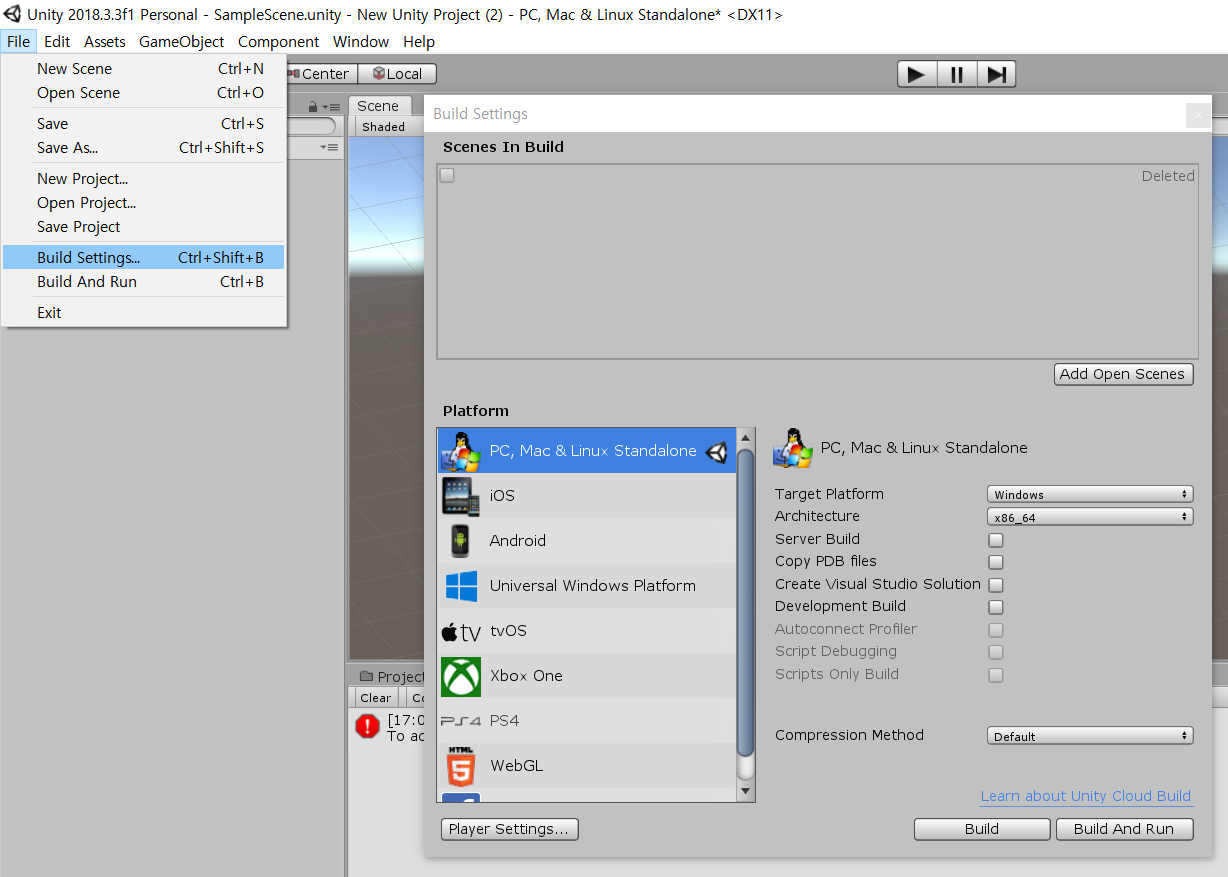Click the Hierarchy search field
Viewport: 1228px width, 877px height.
pos(312,127)
